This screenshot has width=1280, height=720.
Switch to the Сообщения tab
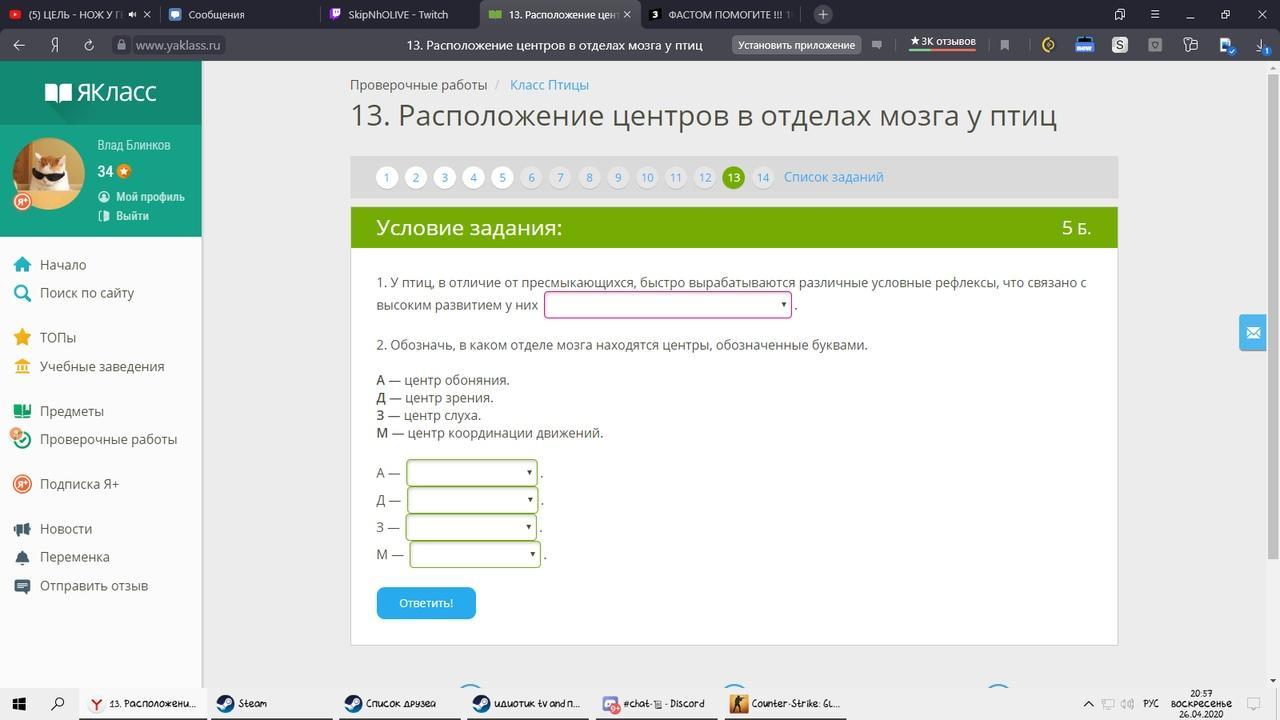pos(242,15)
